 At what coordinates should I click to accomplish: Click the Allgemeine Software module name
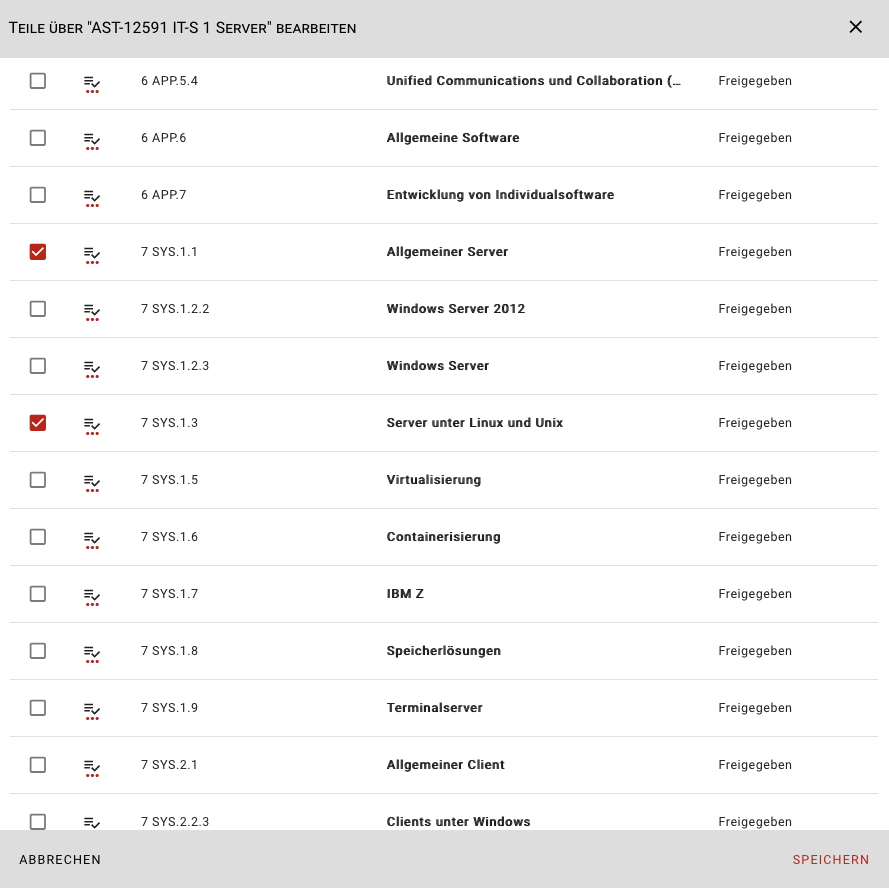[452, 138]
